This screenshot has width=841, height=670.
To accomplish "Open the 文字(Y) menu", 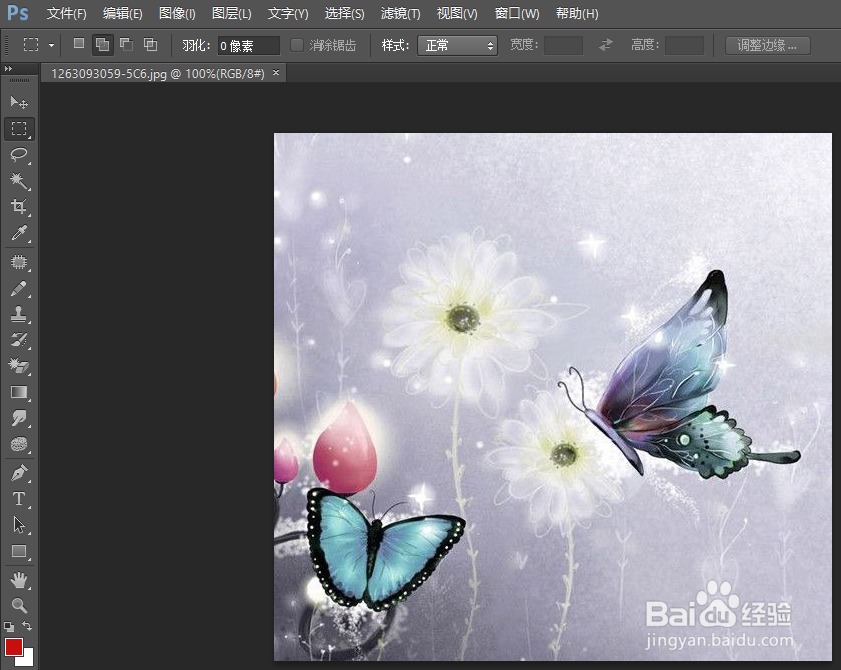I will pos(288,13).
